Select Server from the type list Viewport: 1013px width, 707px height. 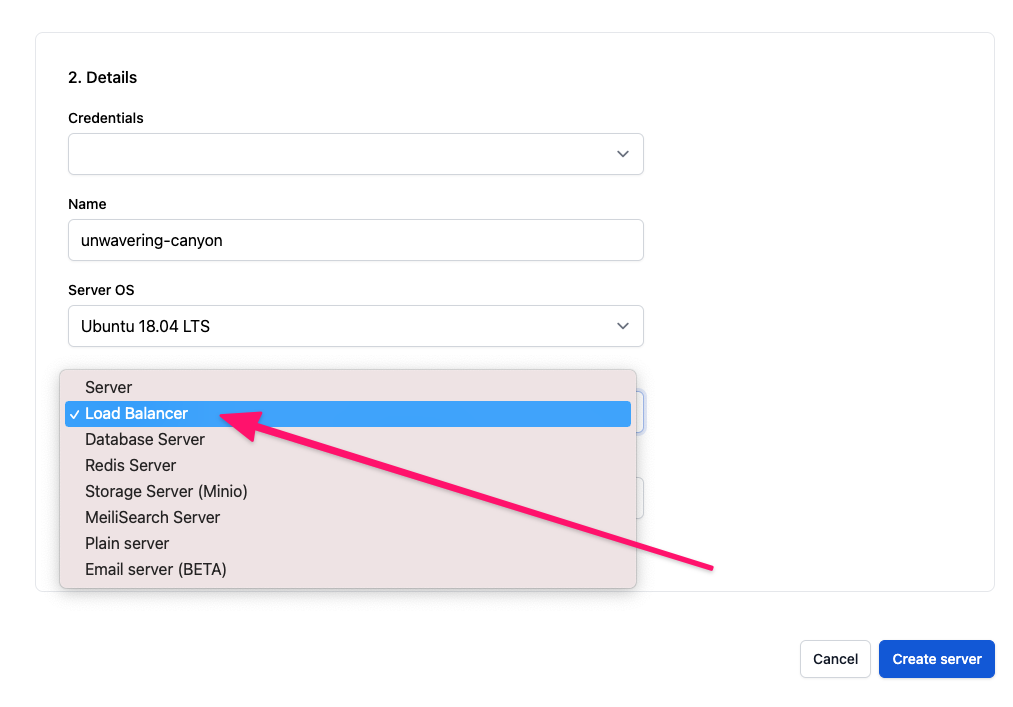coord(348,387)
